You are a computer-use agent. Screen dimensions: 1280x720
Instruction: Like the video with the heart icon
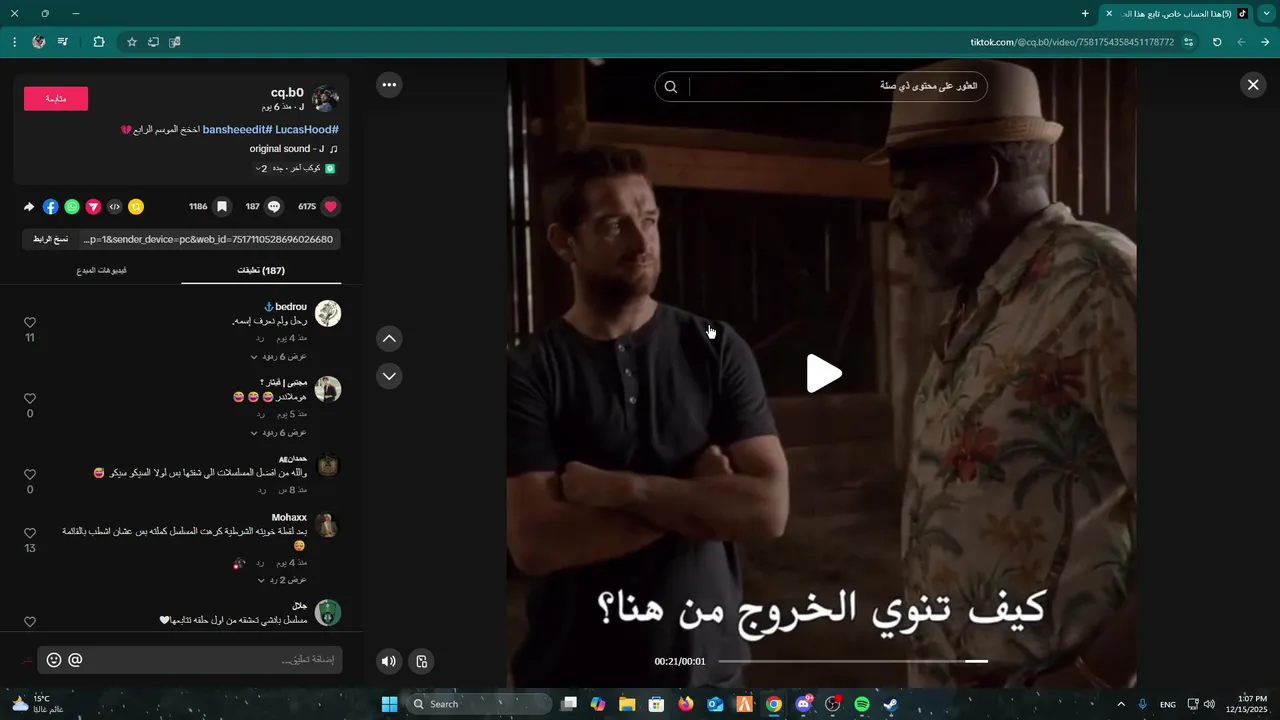331,207
